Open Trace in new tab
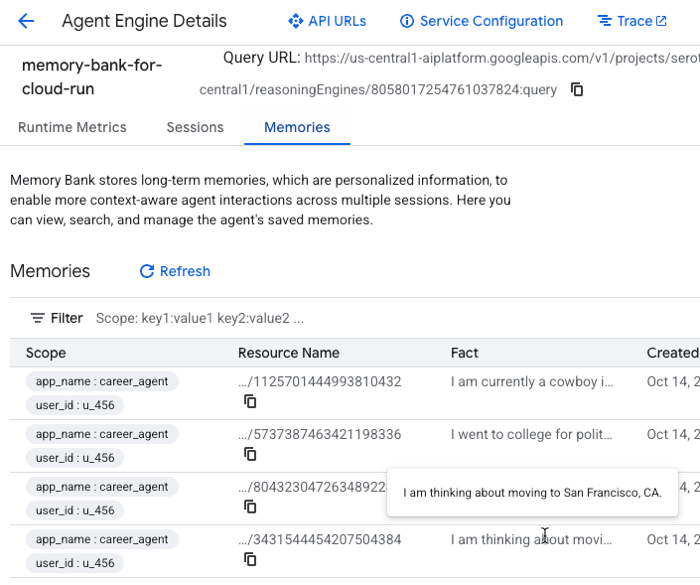700x585 pixels. pos(632,21)
